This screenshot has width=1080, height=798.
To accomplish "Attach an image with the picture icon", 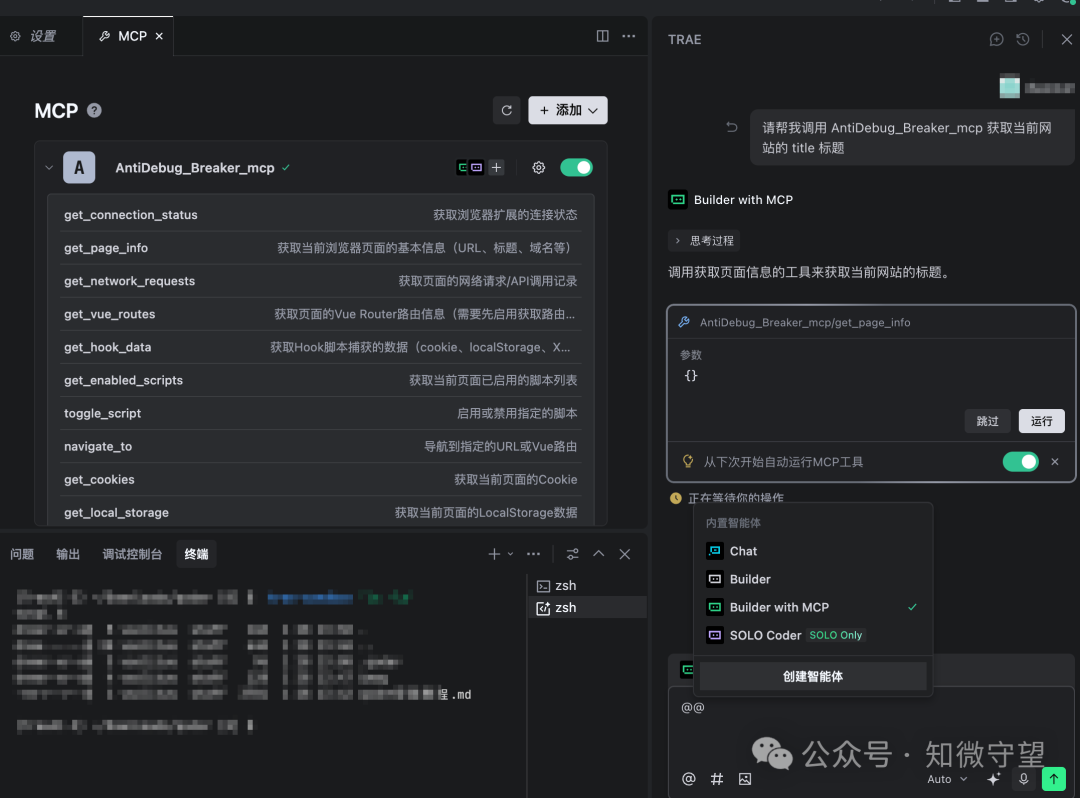I will pos(745,779).
